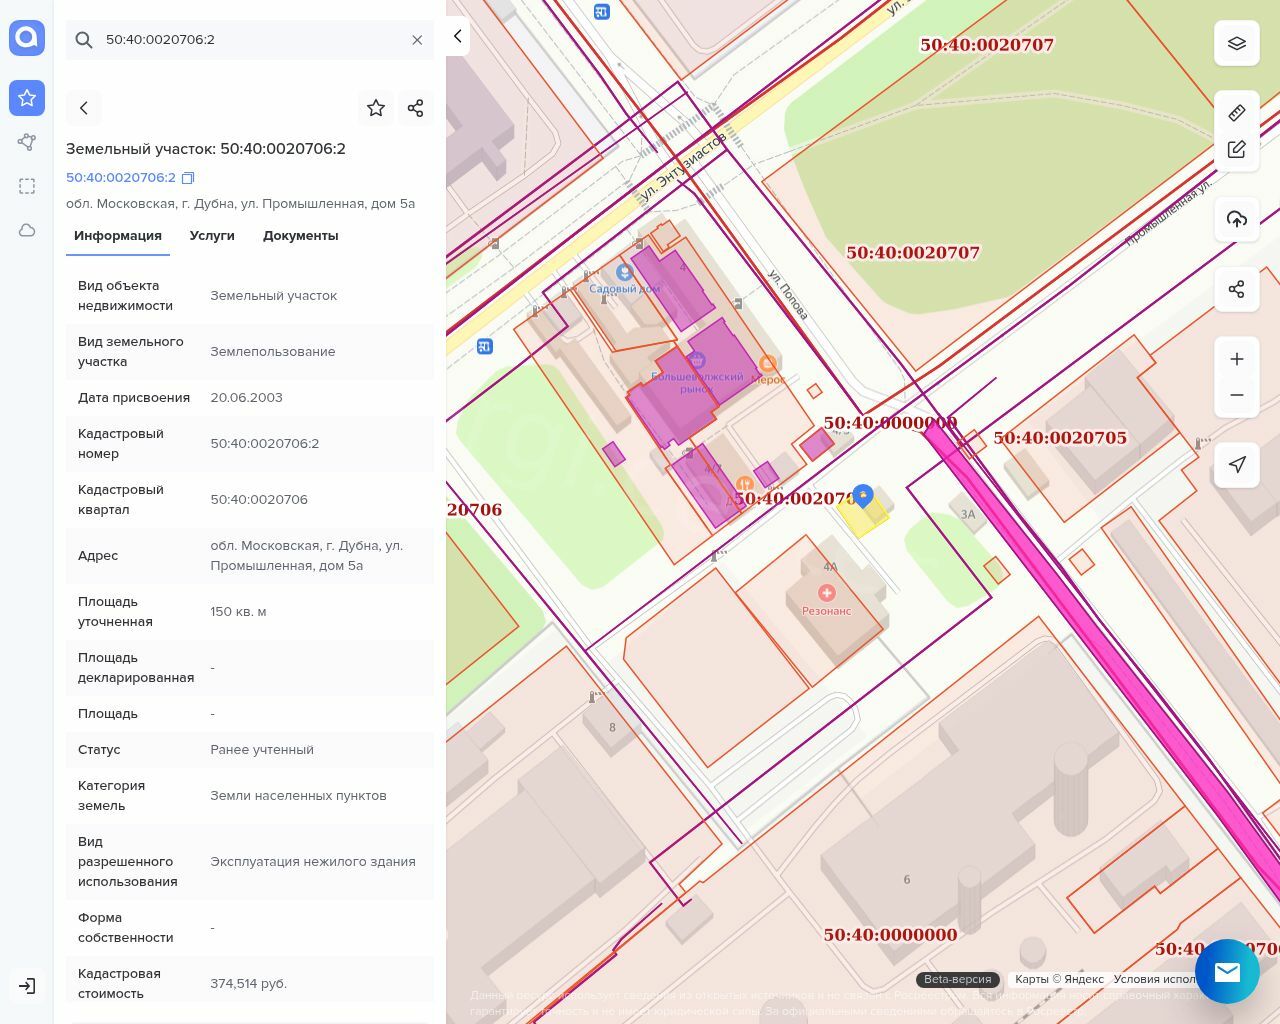Switch to the Услуги tab
Image resolution: width=1280 pixels, height=1024 pixels.
pyautogui.click(x=212, y=236)
